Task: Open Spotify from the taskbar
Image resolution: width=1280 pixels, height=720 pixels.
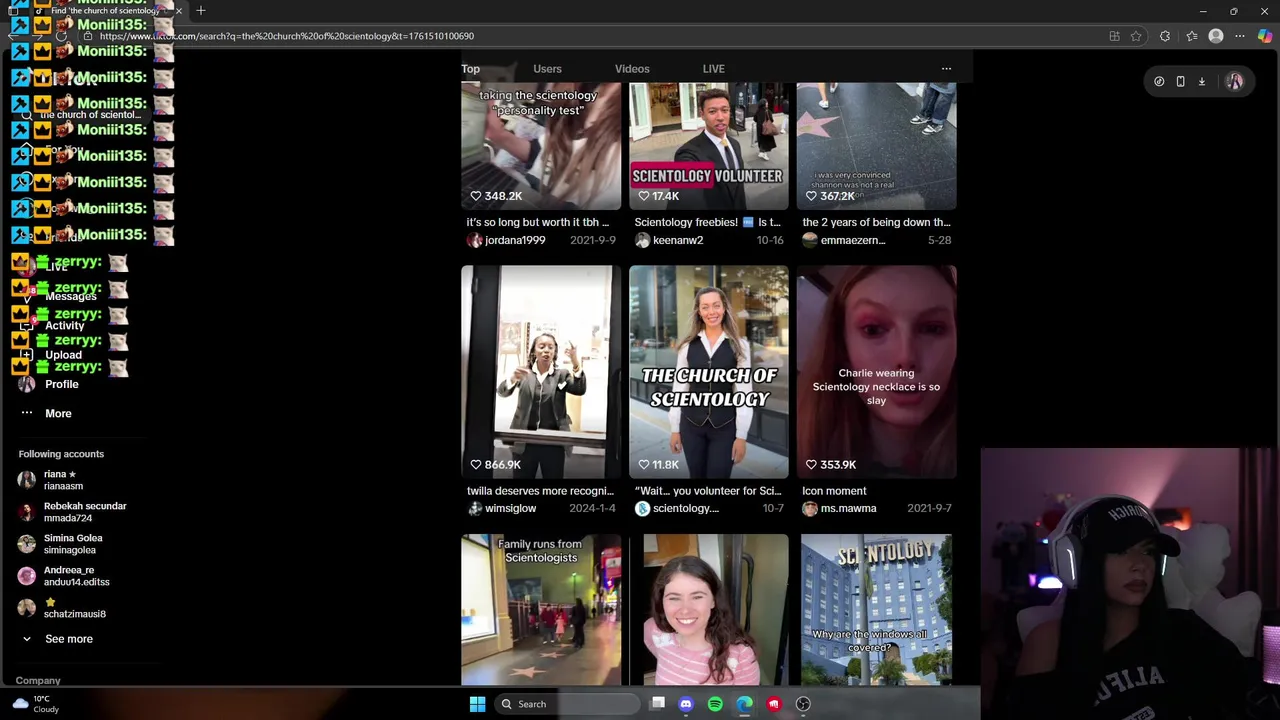Action: point(715,704)
